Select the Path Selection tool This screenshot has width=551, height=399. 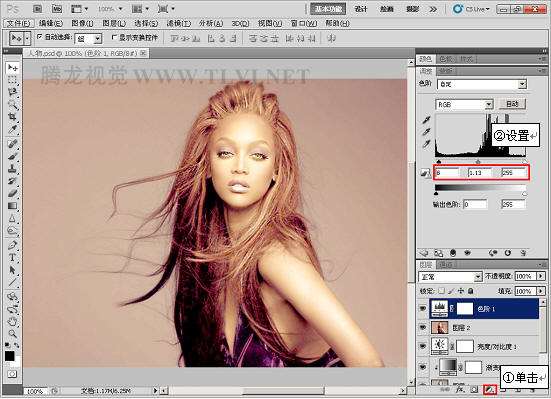coord(13,270)
